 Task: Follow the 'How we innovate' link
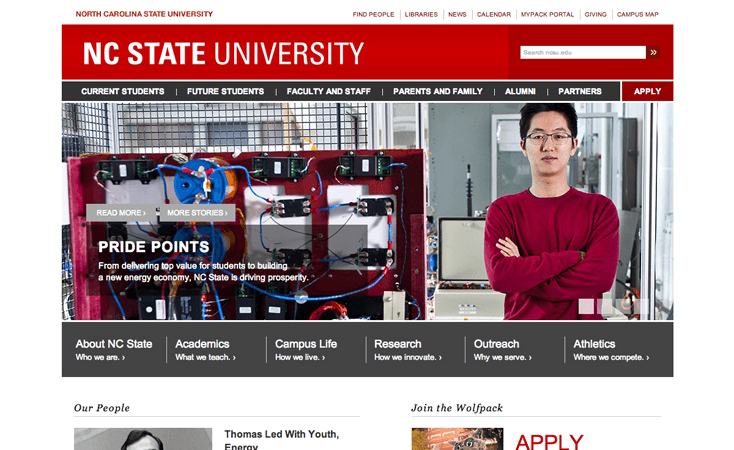point(408,357)
